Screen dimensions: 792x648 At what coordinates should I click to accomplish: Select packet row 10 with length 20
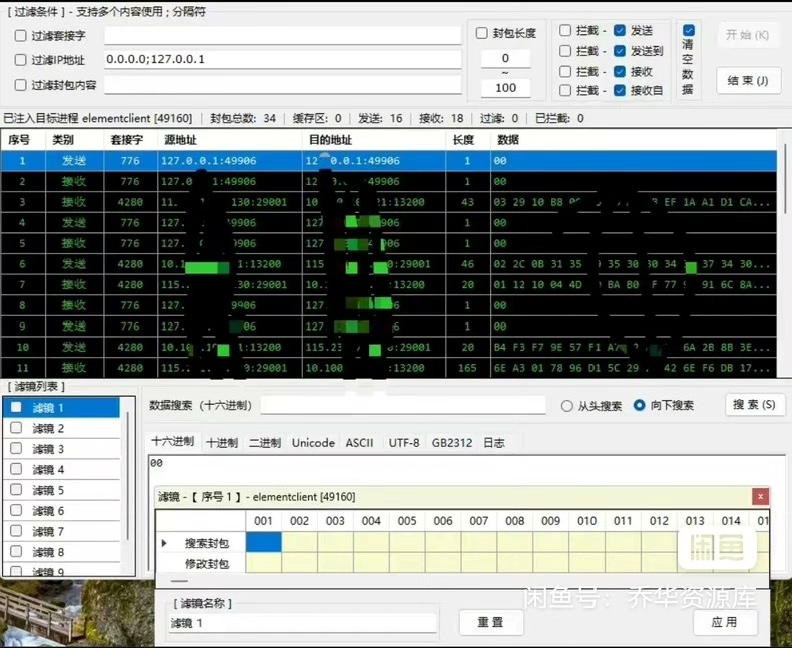click(x=388, y=347)
